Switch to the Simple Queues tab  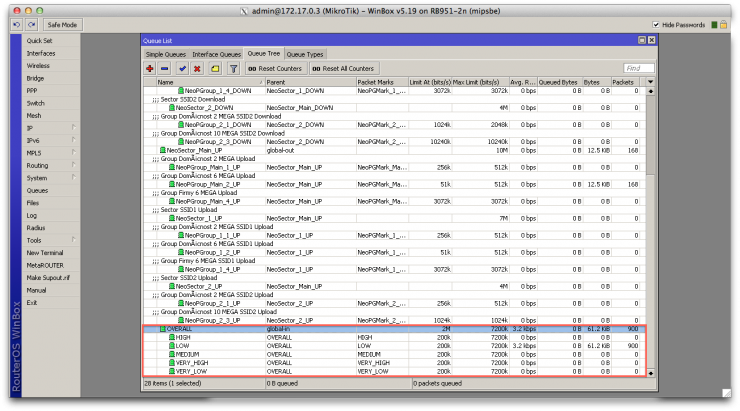point(166,54)
